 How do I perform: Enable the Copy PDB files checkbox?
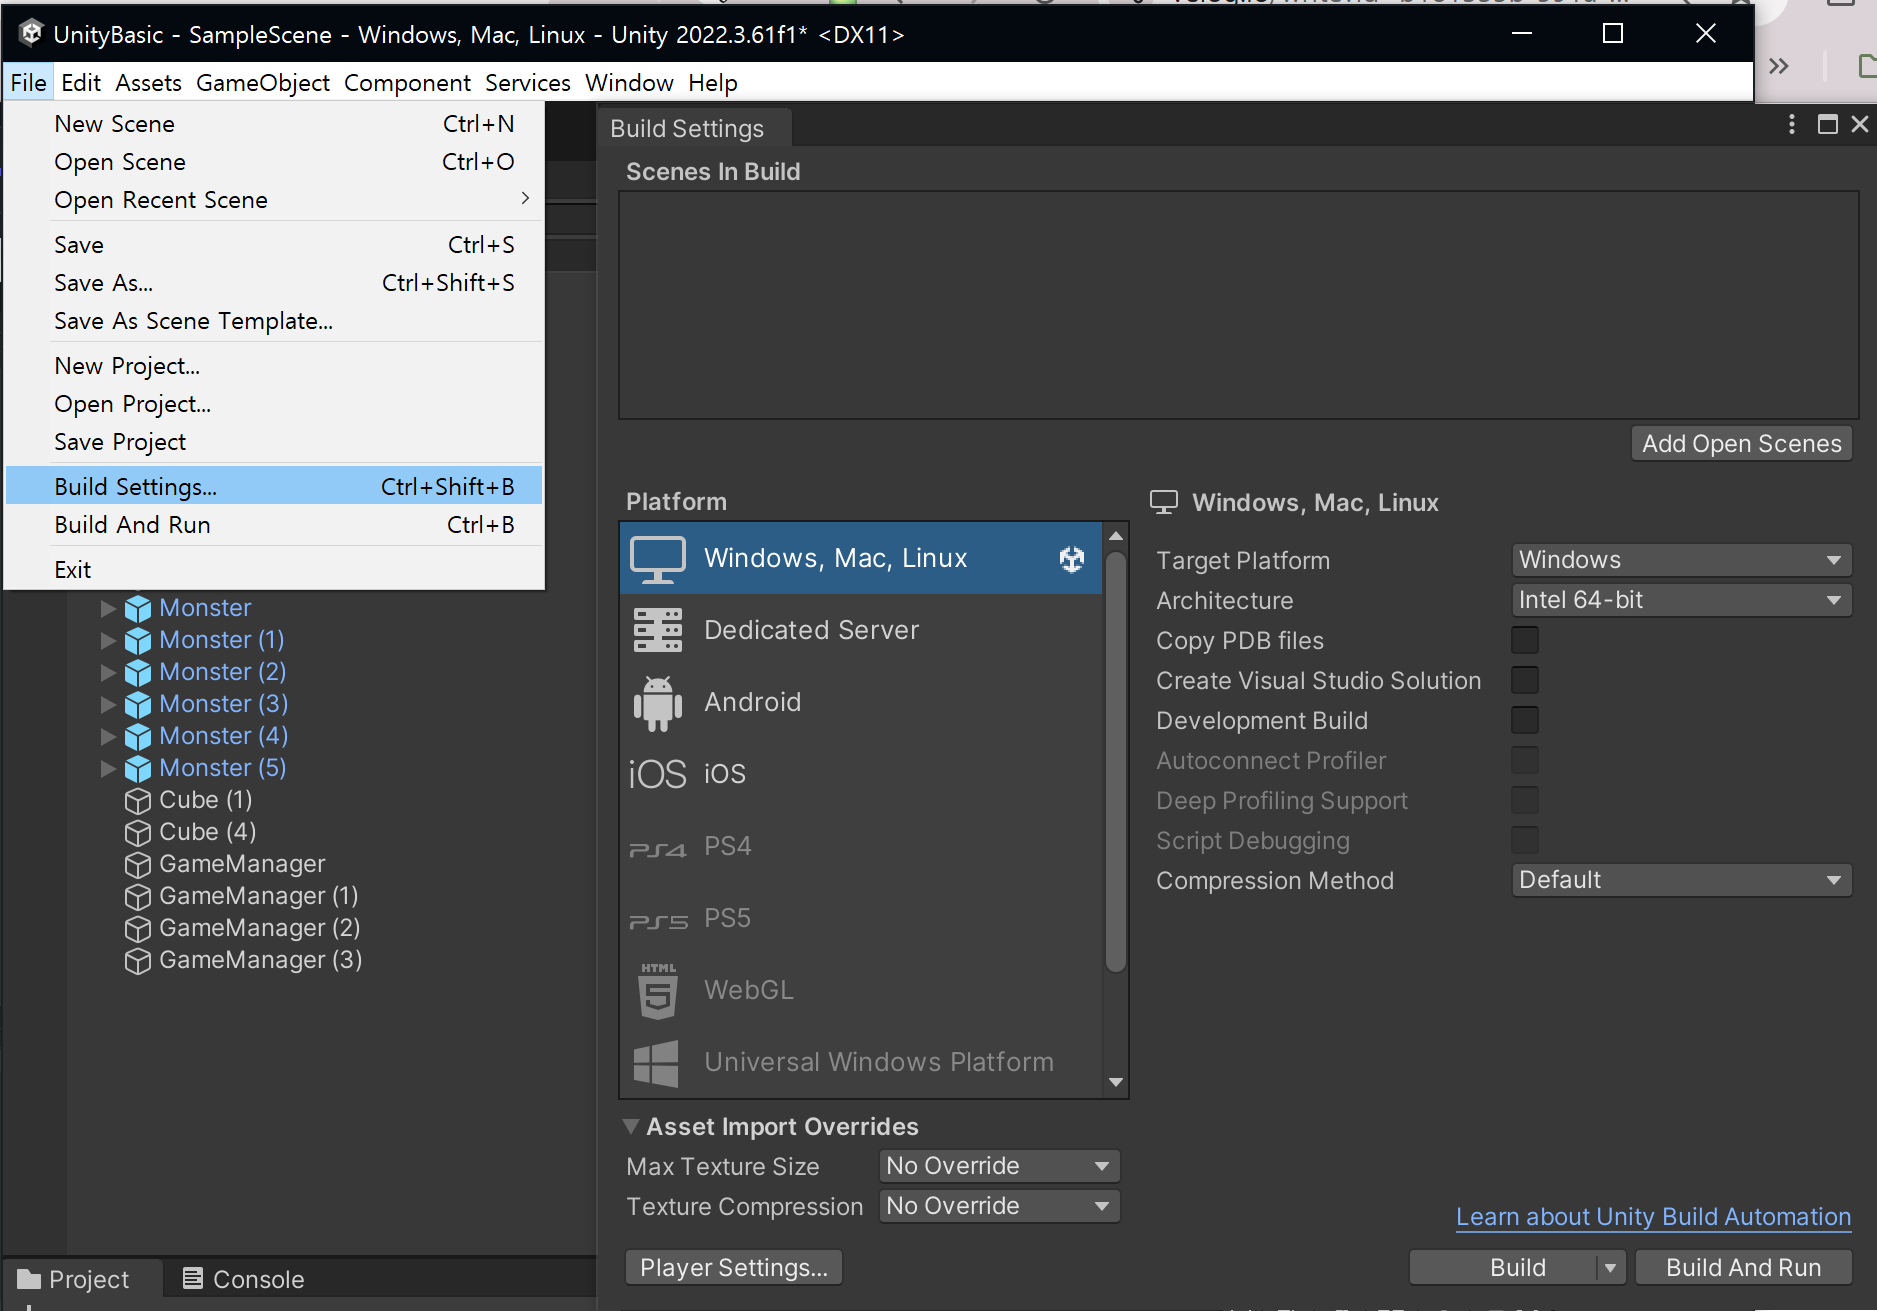(1525, 640)
